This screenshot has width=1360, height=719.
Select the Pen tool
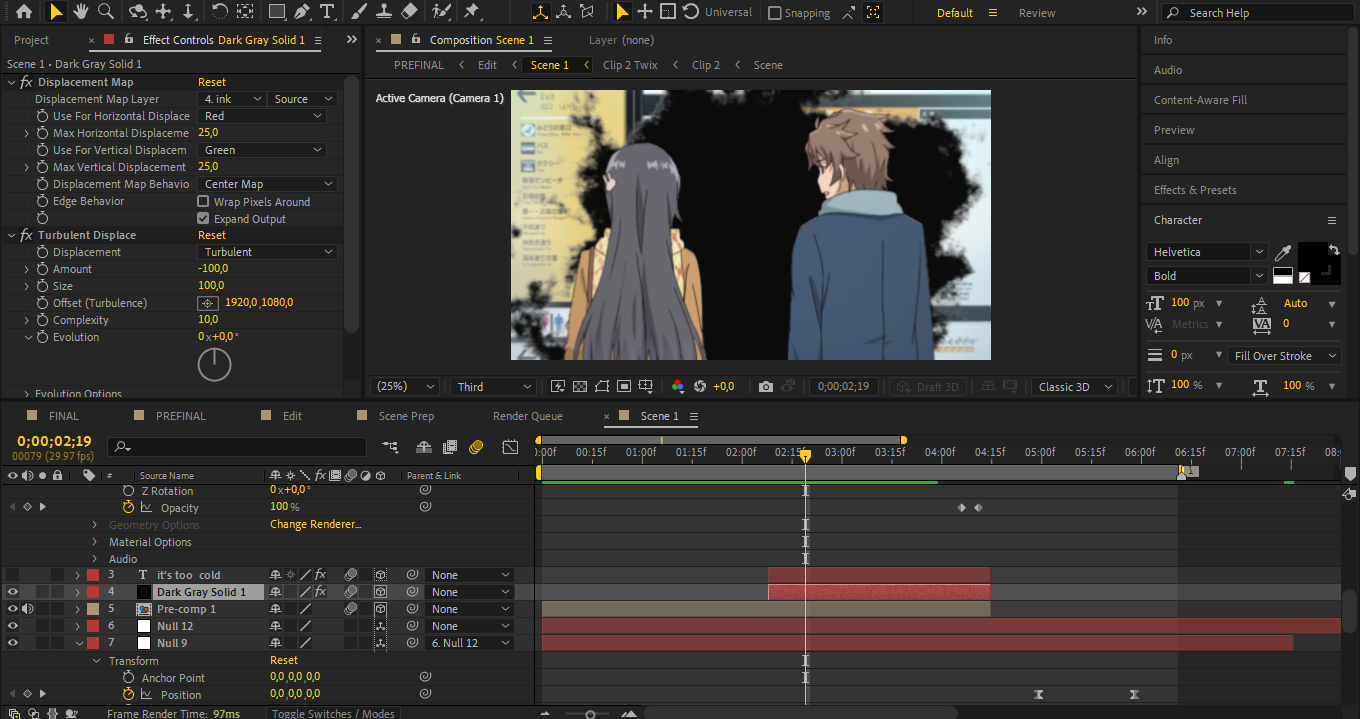pyautogui.click(x=302, y=12)
